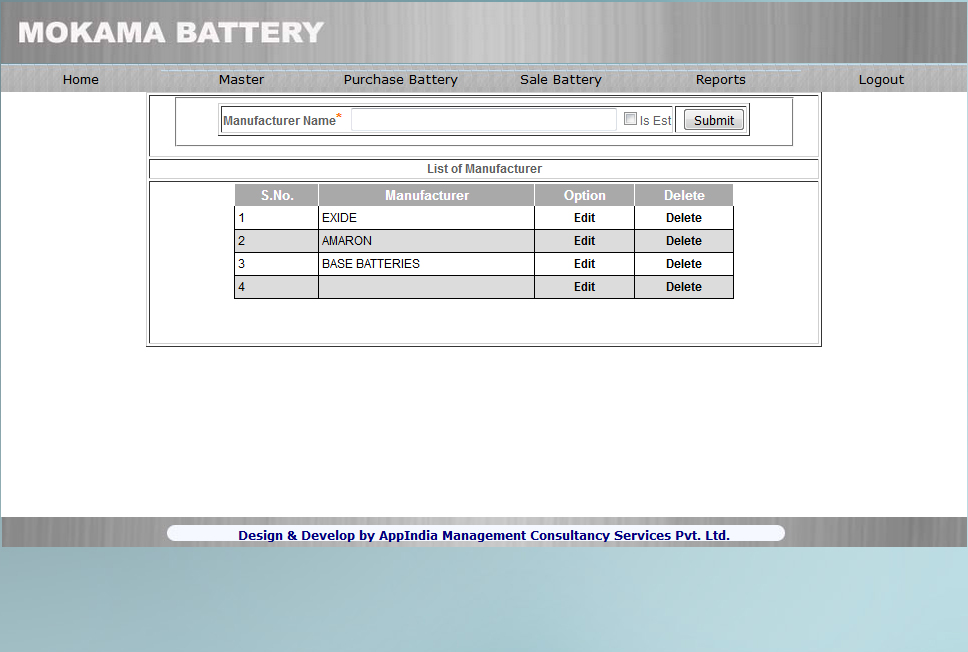968x652 pixels.
Task: Delete the AMARON manufacturer row
Action: [683, 241]
